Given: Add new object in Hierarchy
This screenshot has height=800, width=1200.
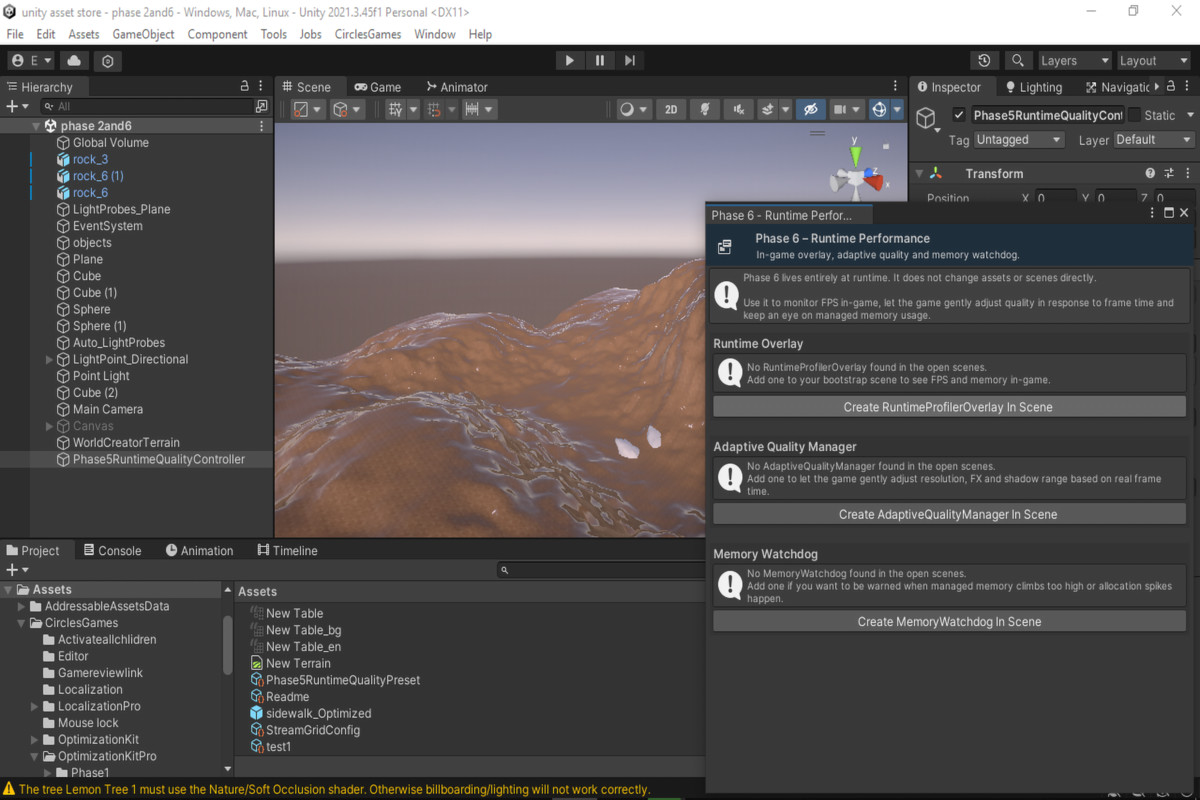Looking at the screenshot, I should click(18, 106).
